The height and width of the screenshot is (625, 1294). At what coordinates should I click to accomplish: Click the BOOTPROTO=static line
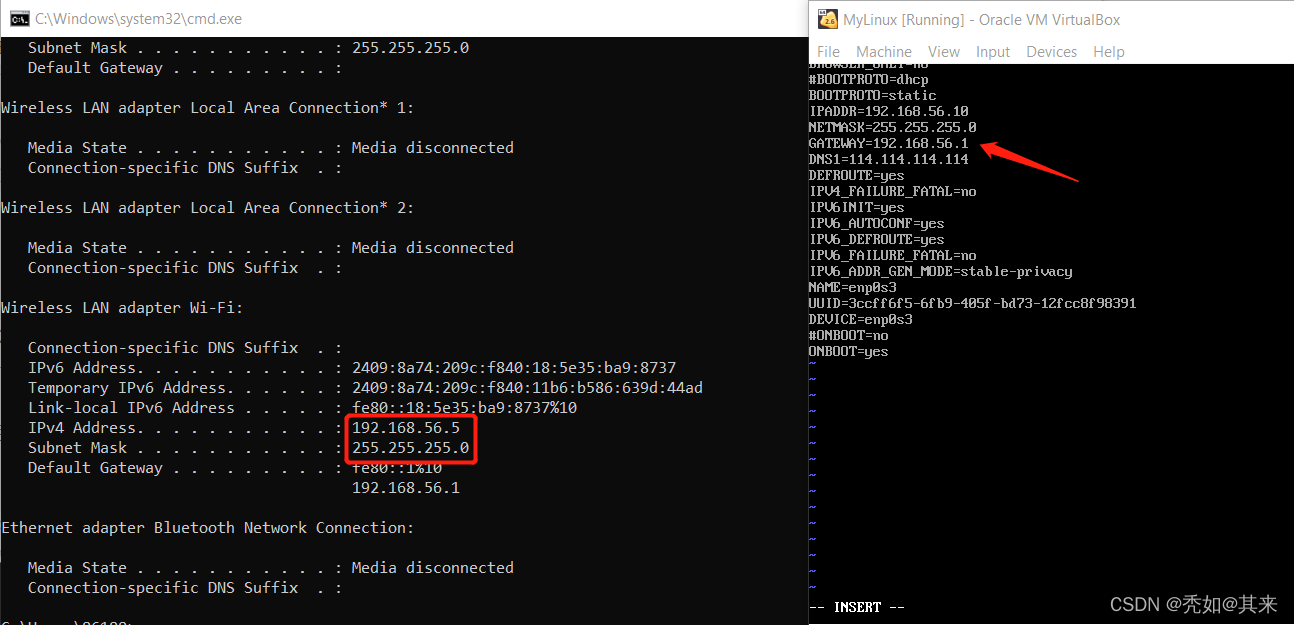pyautogui.click(x=872, y=95)
